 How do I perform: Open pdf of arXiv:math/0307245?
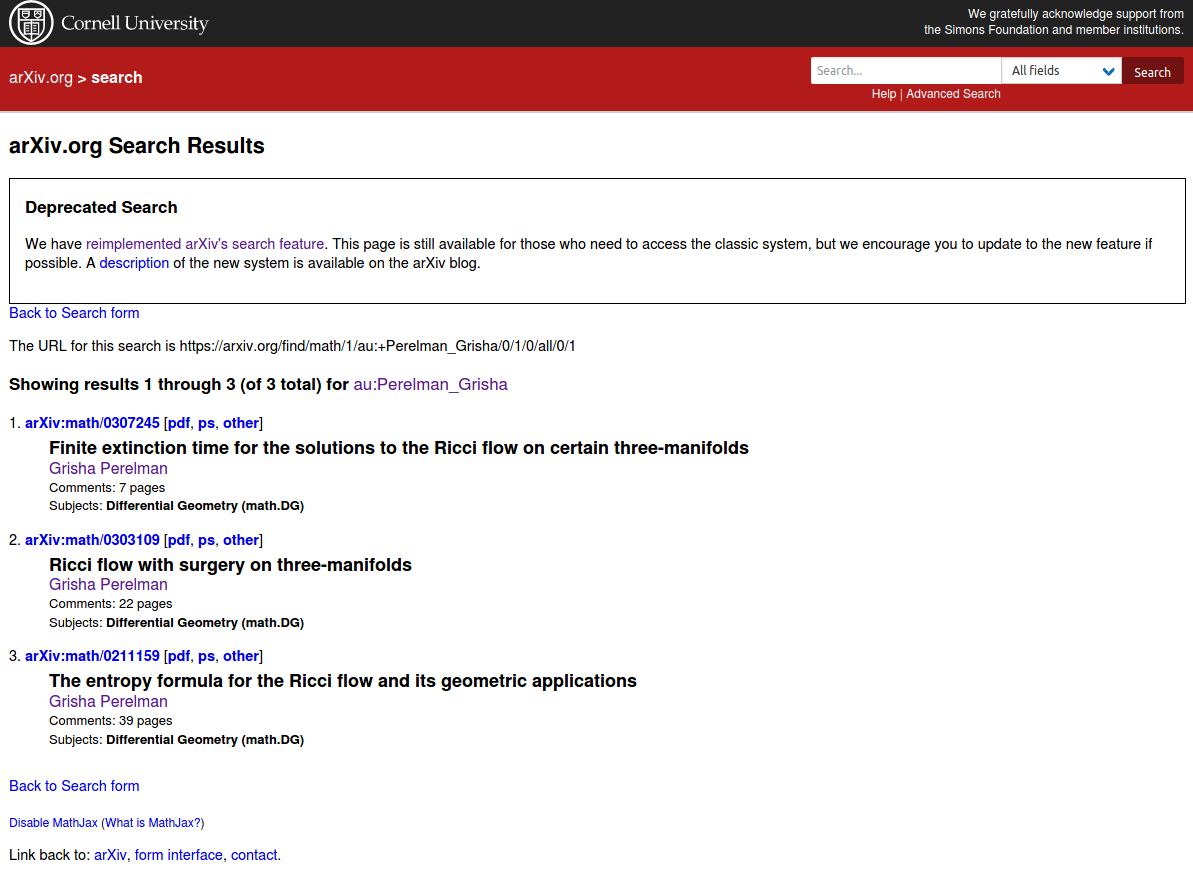tap(178, 423)
